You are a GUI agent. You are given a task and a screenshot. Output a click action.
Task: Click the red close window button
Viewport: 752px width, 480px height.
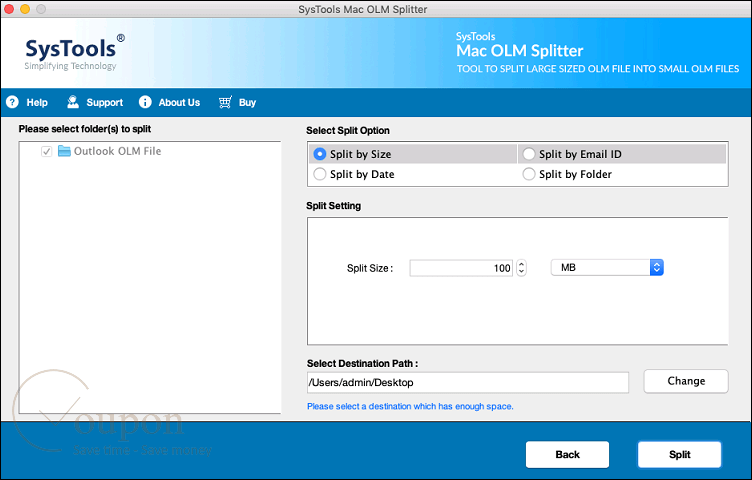click(9, 9)
